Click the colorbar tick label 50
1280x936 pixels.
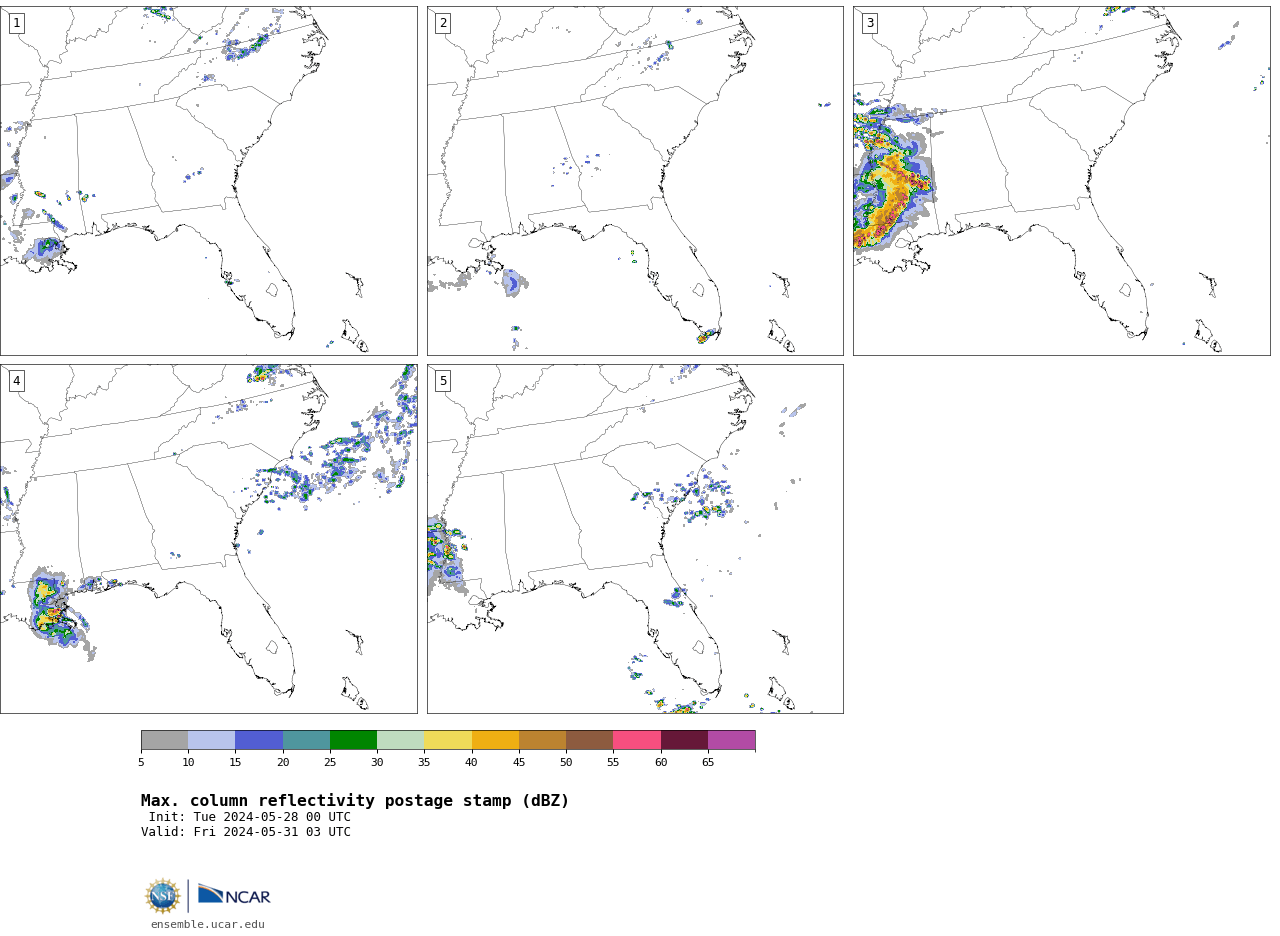point(566,763)
